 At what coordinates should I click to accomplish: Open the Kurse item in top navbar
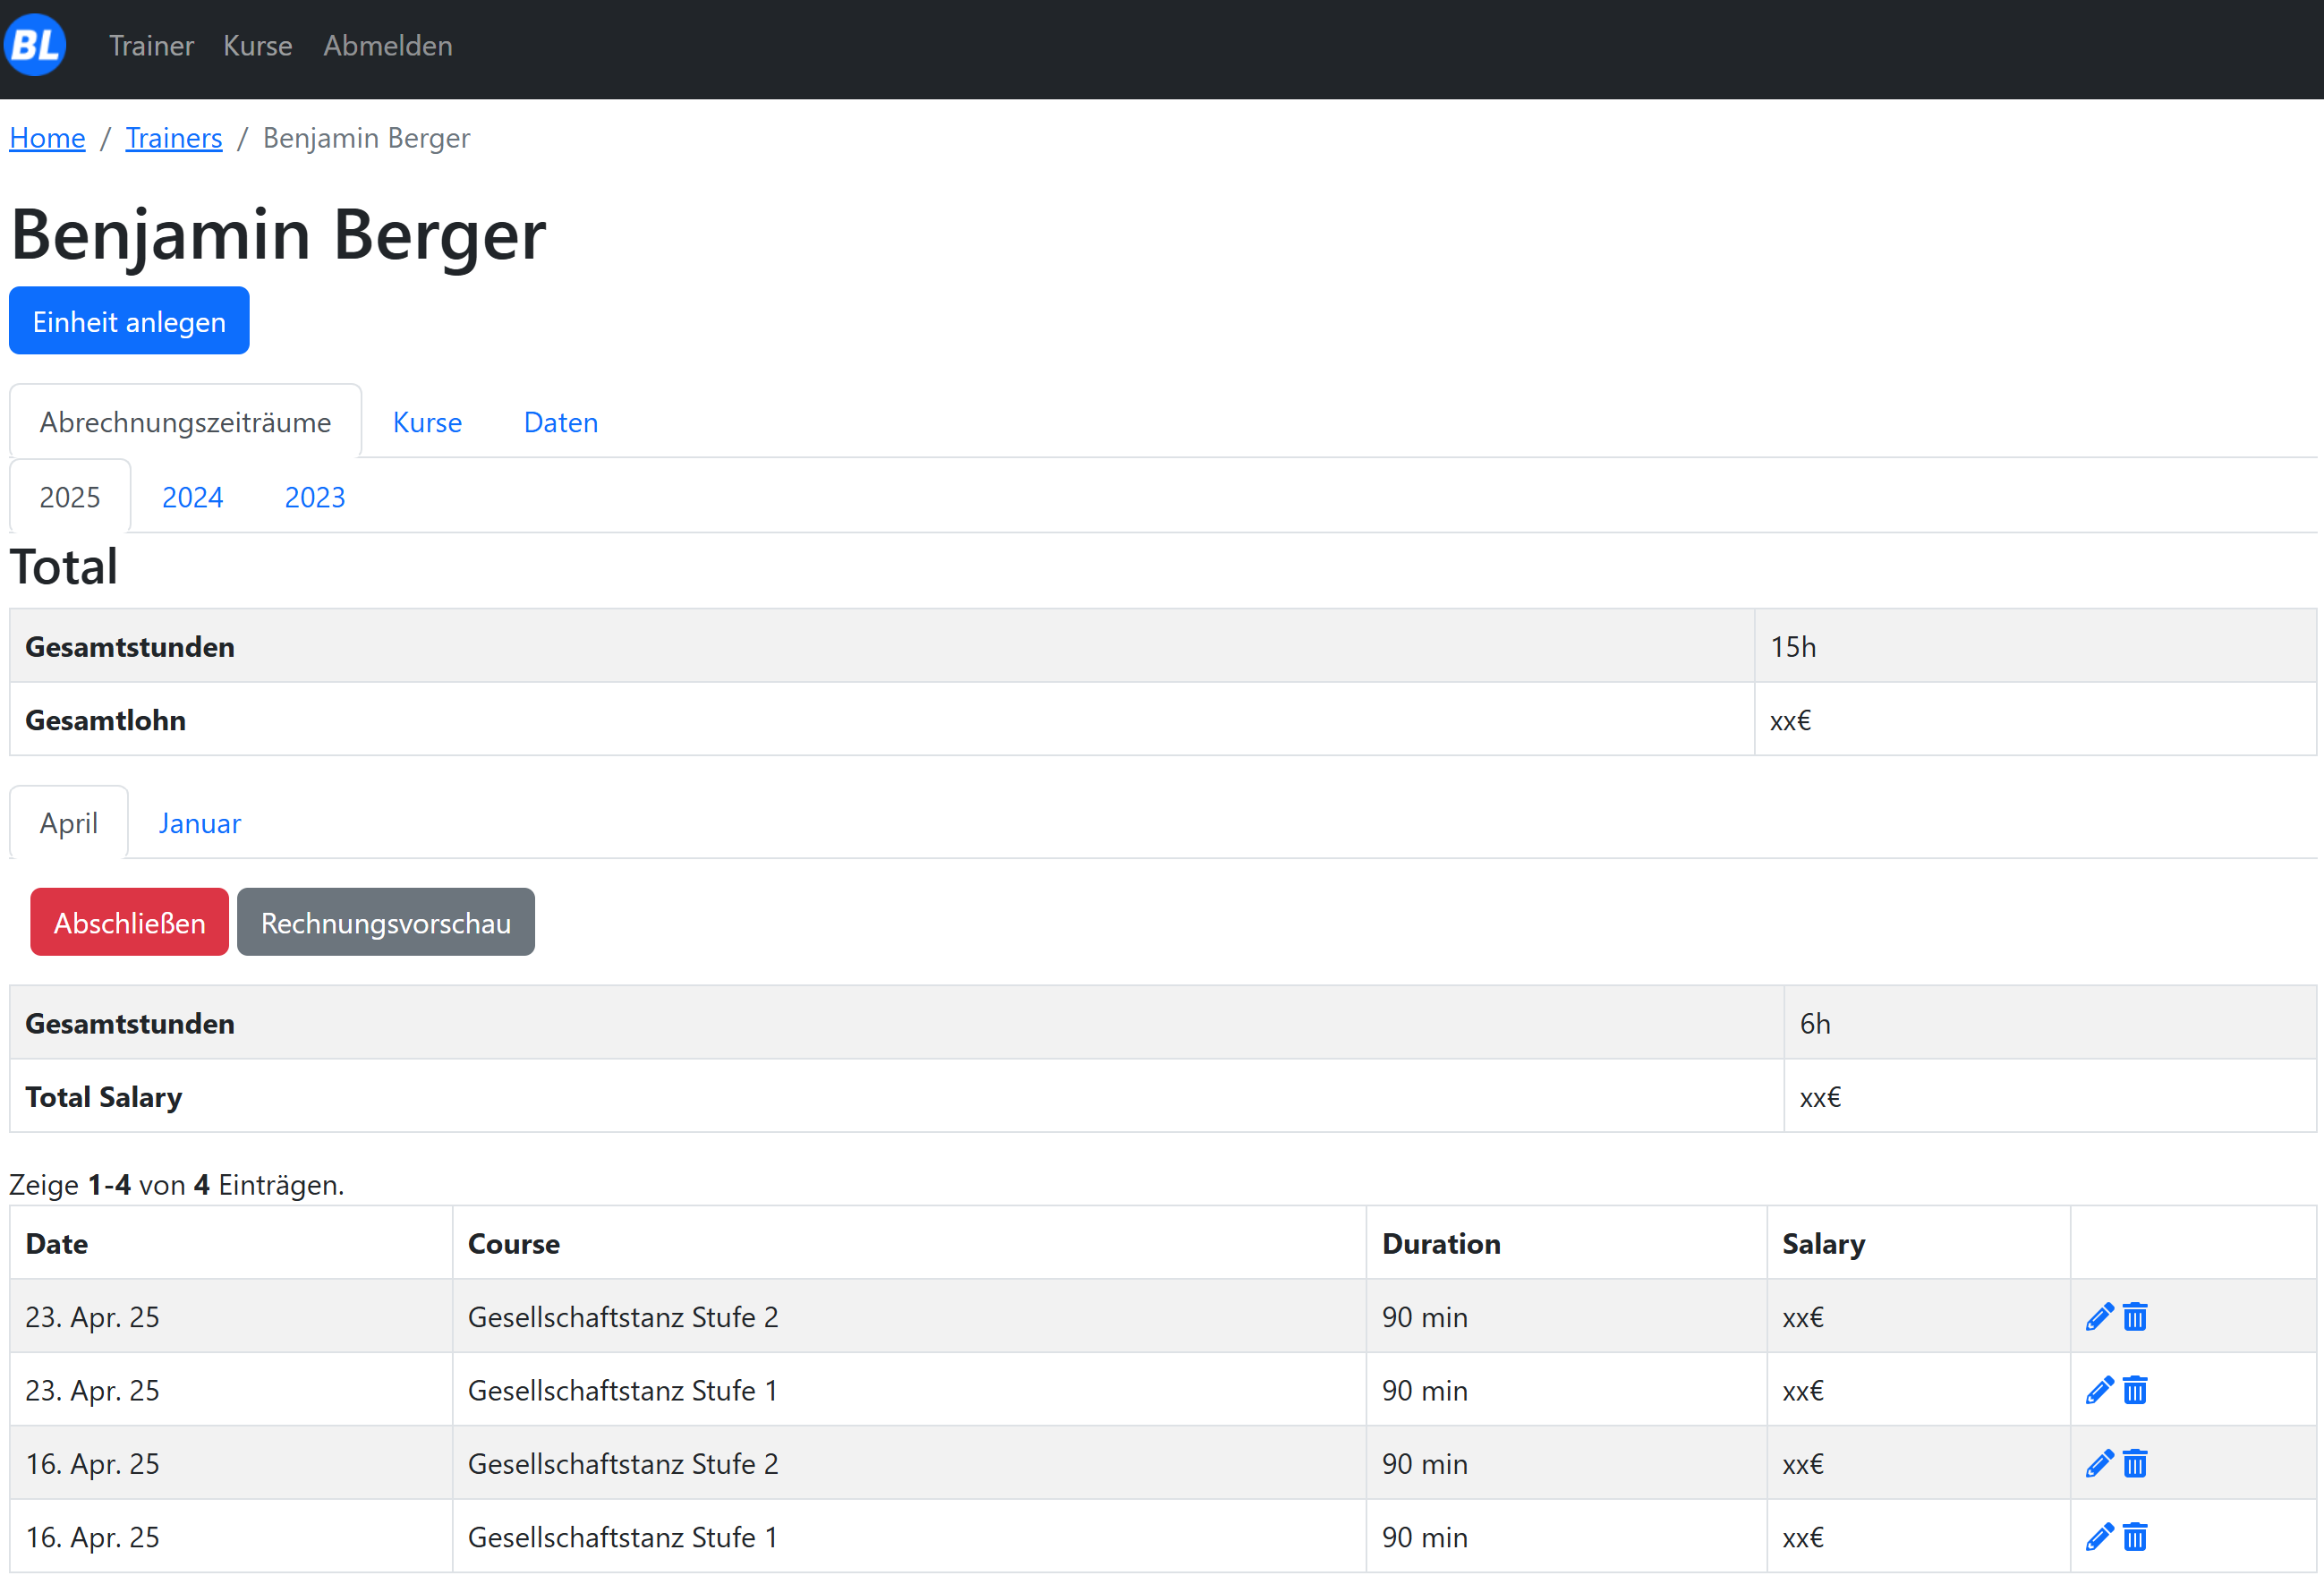pyautogui.click(x=257, y=46)
